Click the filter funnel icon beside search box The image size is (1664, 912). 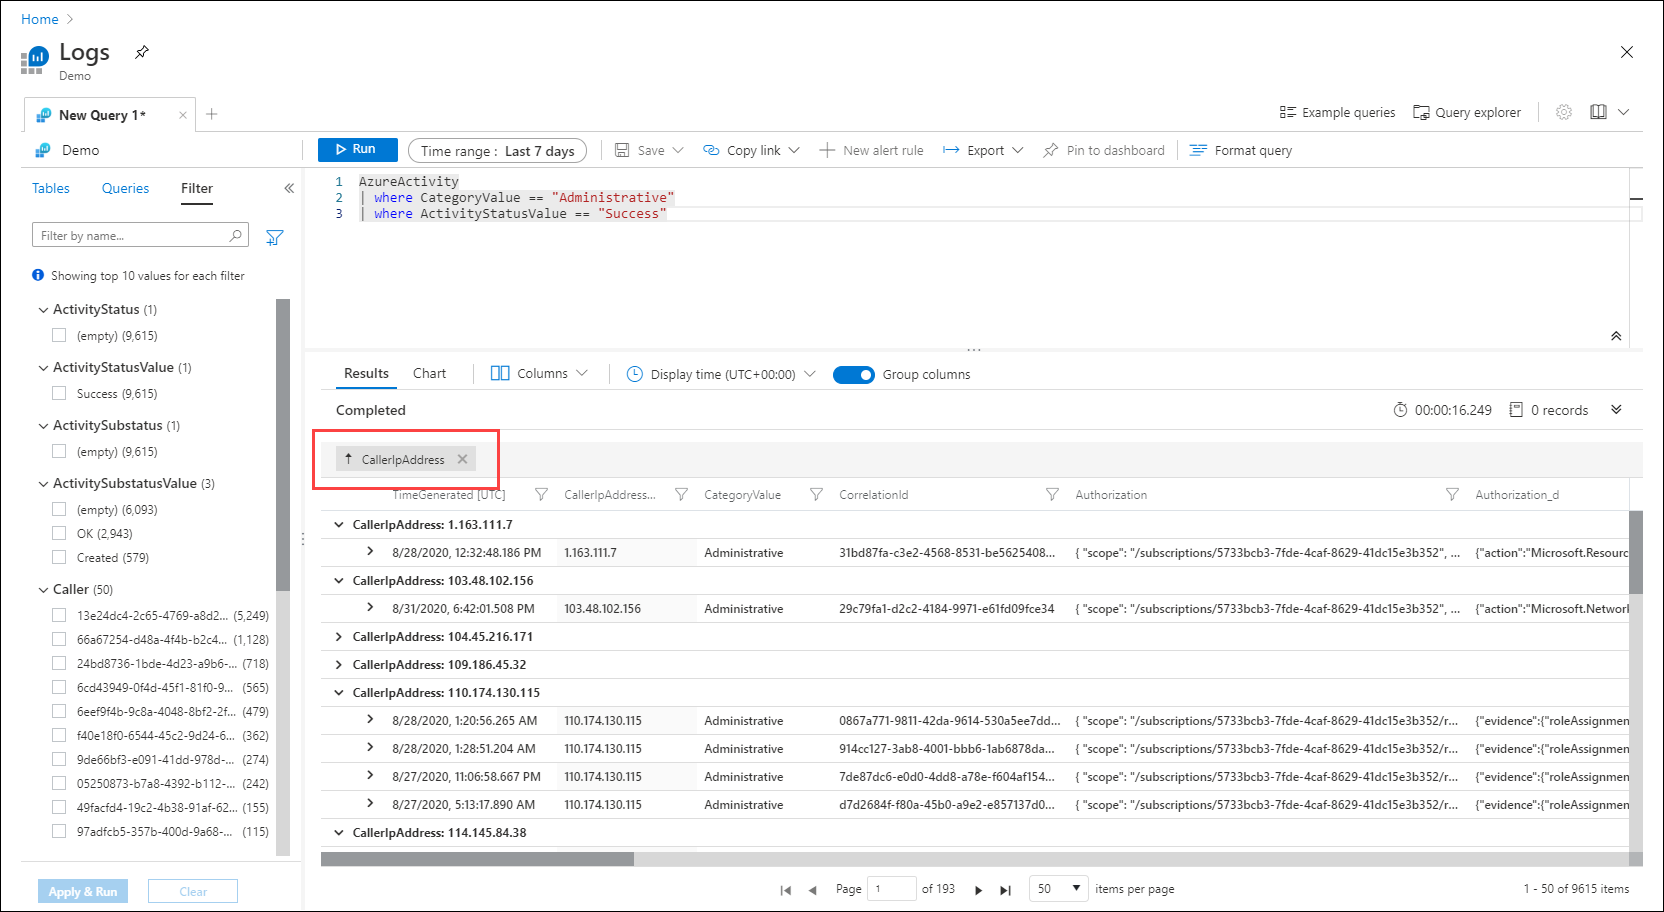[x=275, y=237]
